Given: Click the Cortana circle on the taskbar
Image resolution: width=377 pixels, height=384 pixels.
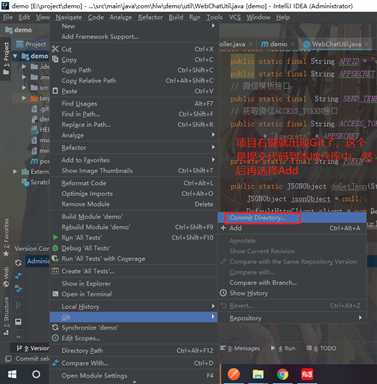Looking at the screenshot, I should (x=36, y=374).
